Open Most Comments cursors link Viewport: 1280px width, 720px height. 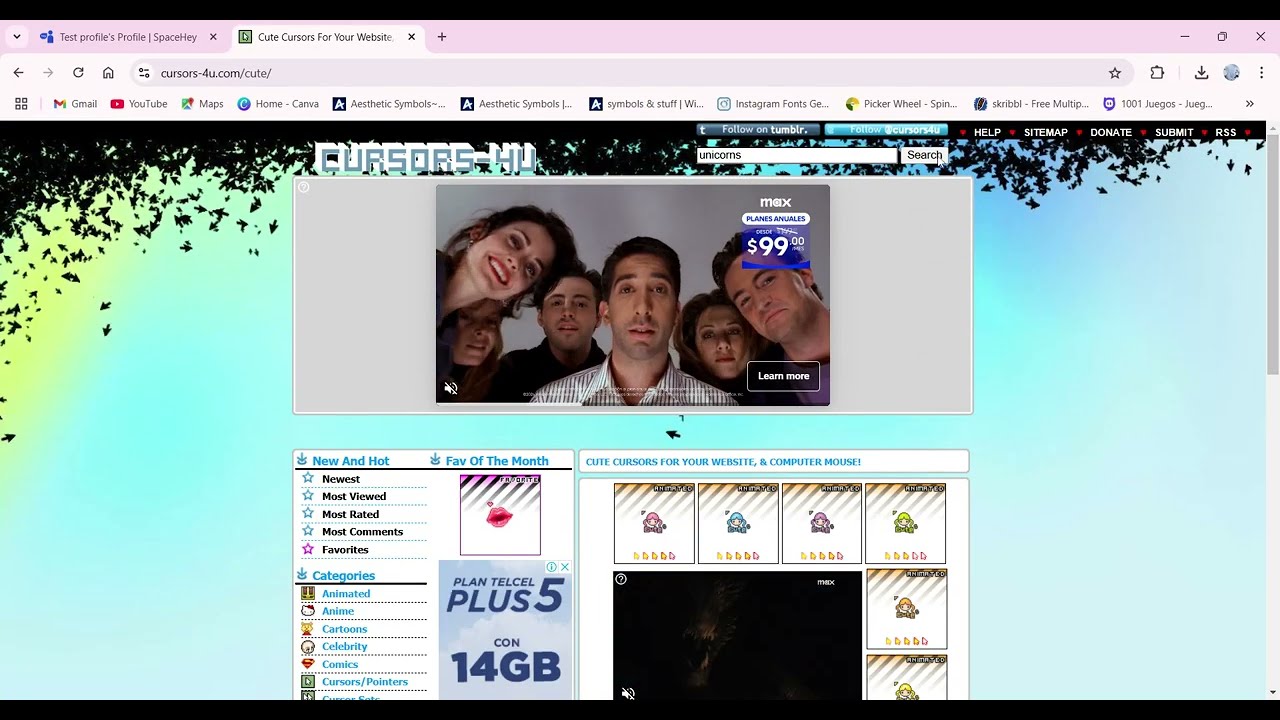point(362,531)
